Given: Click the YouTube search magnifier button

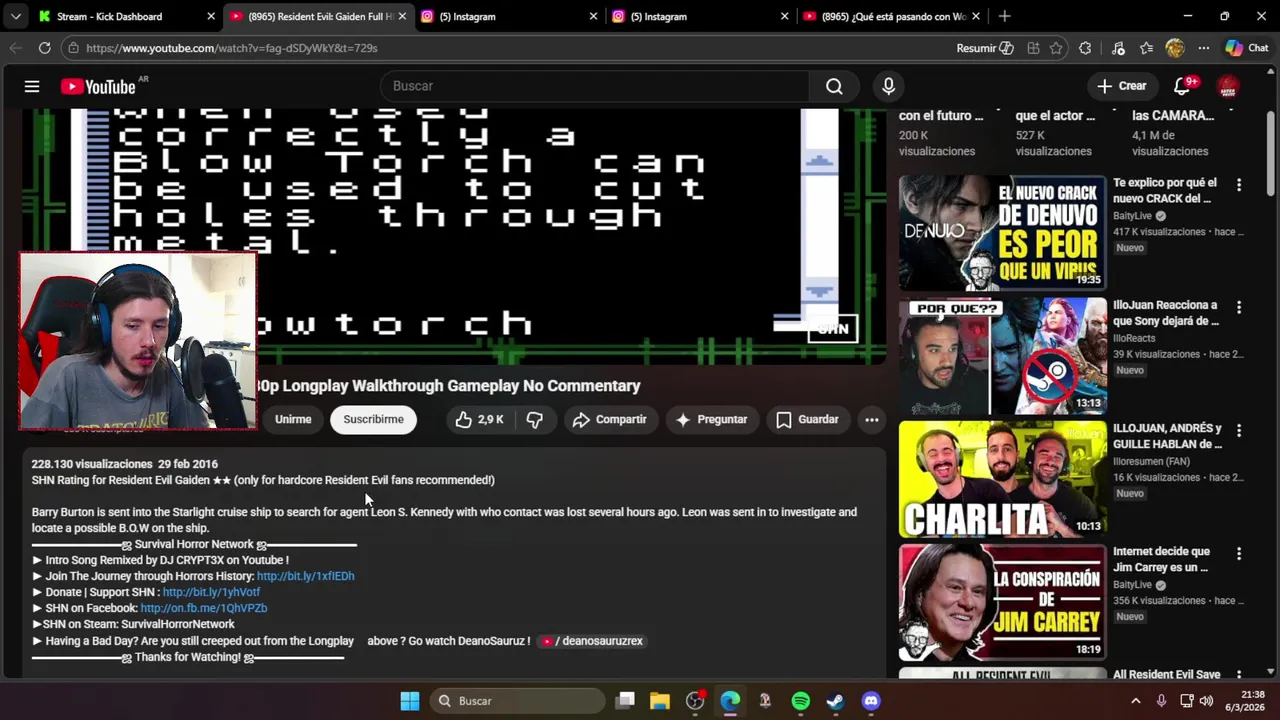Looking at the screenshot, I should coord(834,86).
